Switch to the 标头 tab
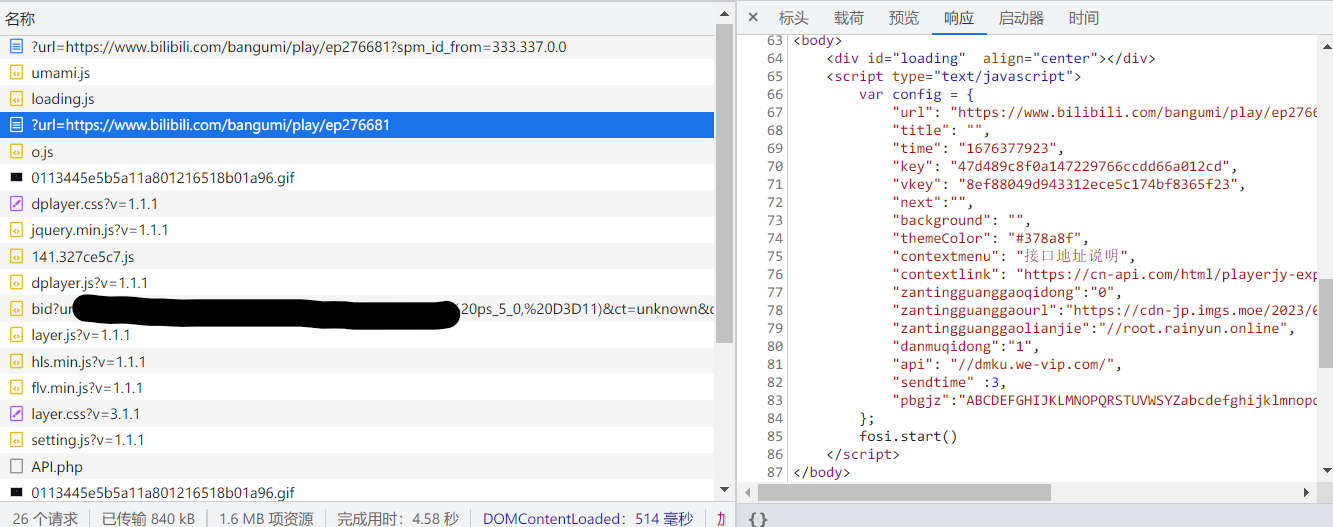Screen dimensions: 1333x527 coord(793,18)
